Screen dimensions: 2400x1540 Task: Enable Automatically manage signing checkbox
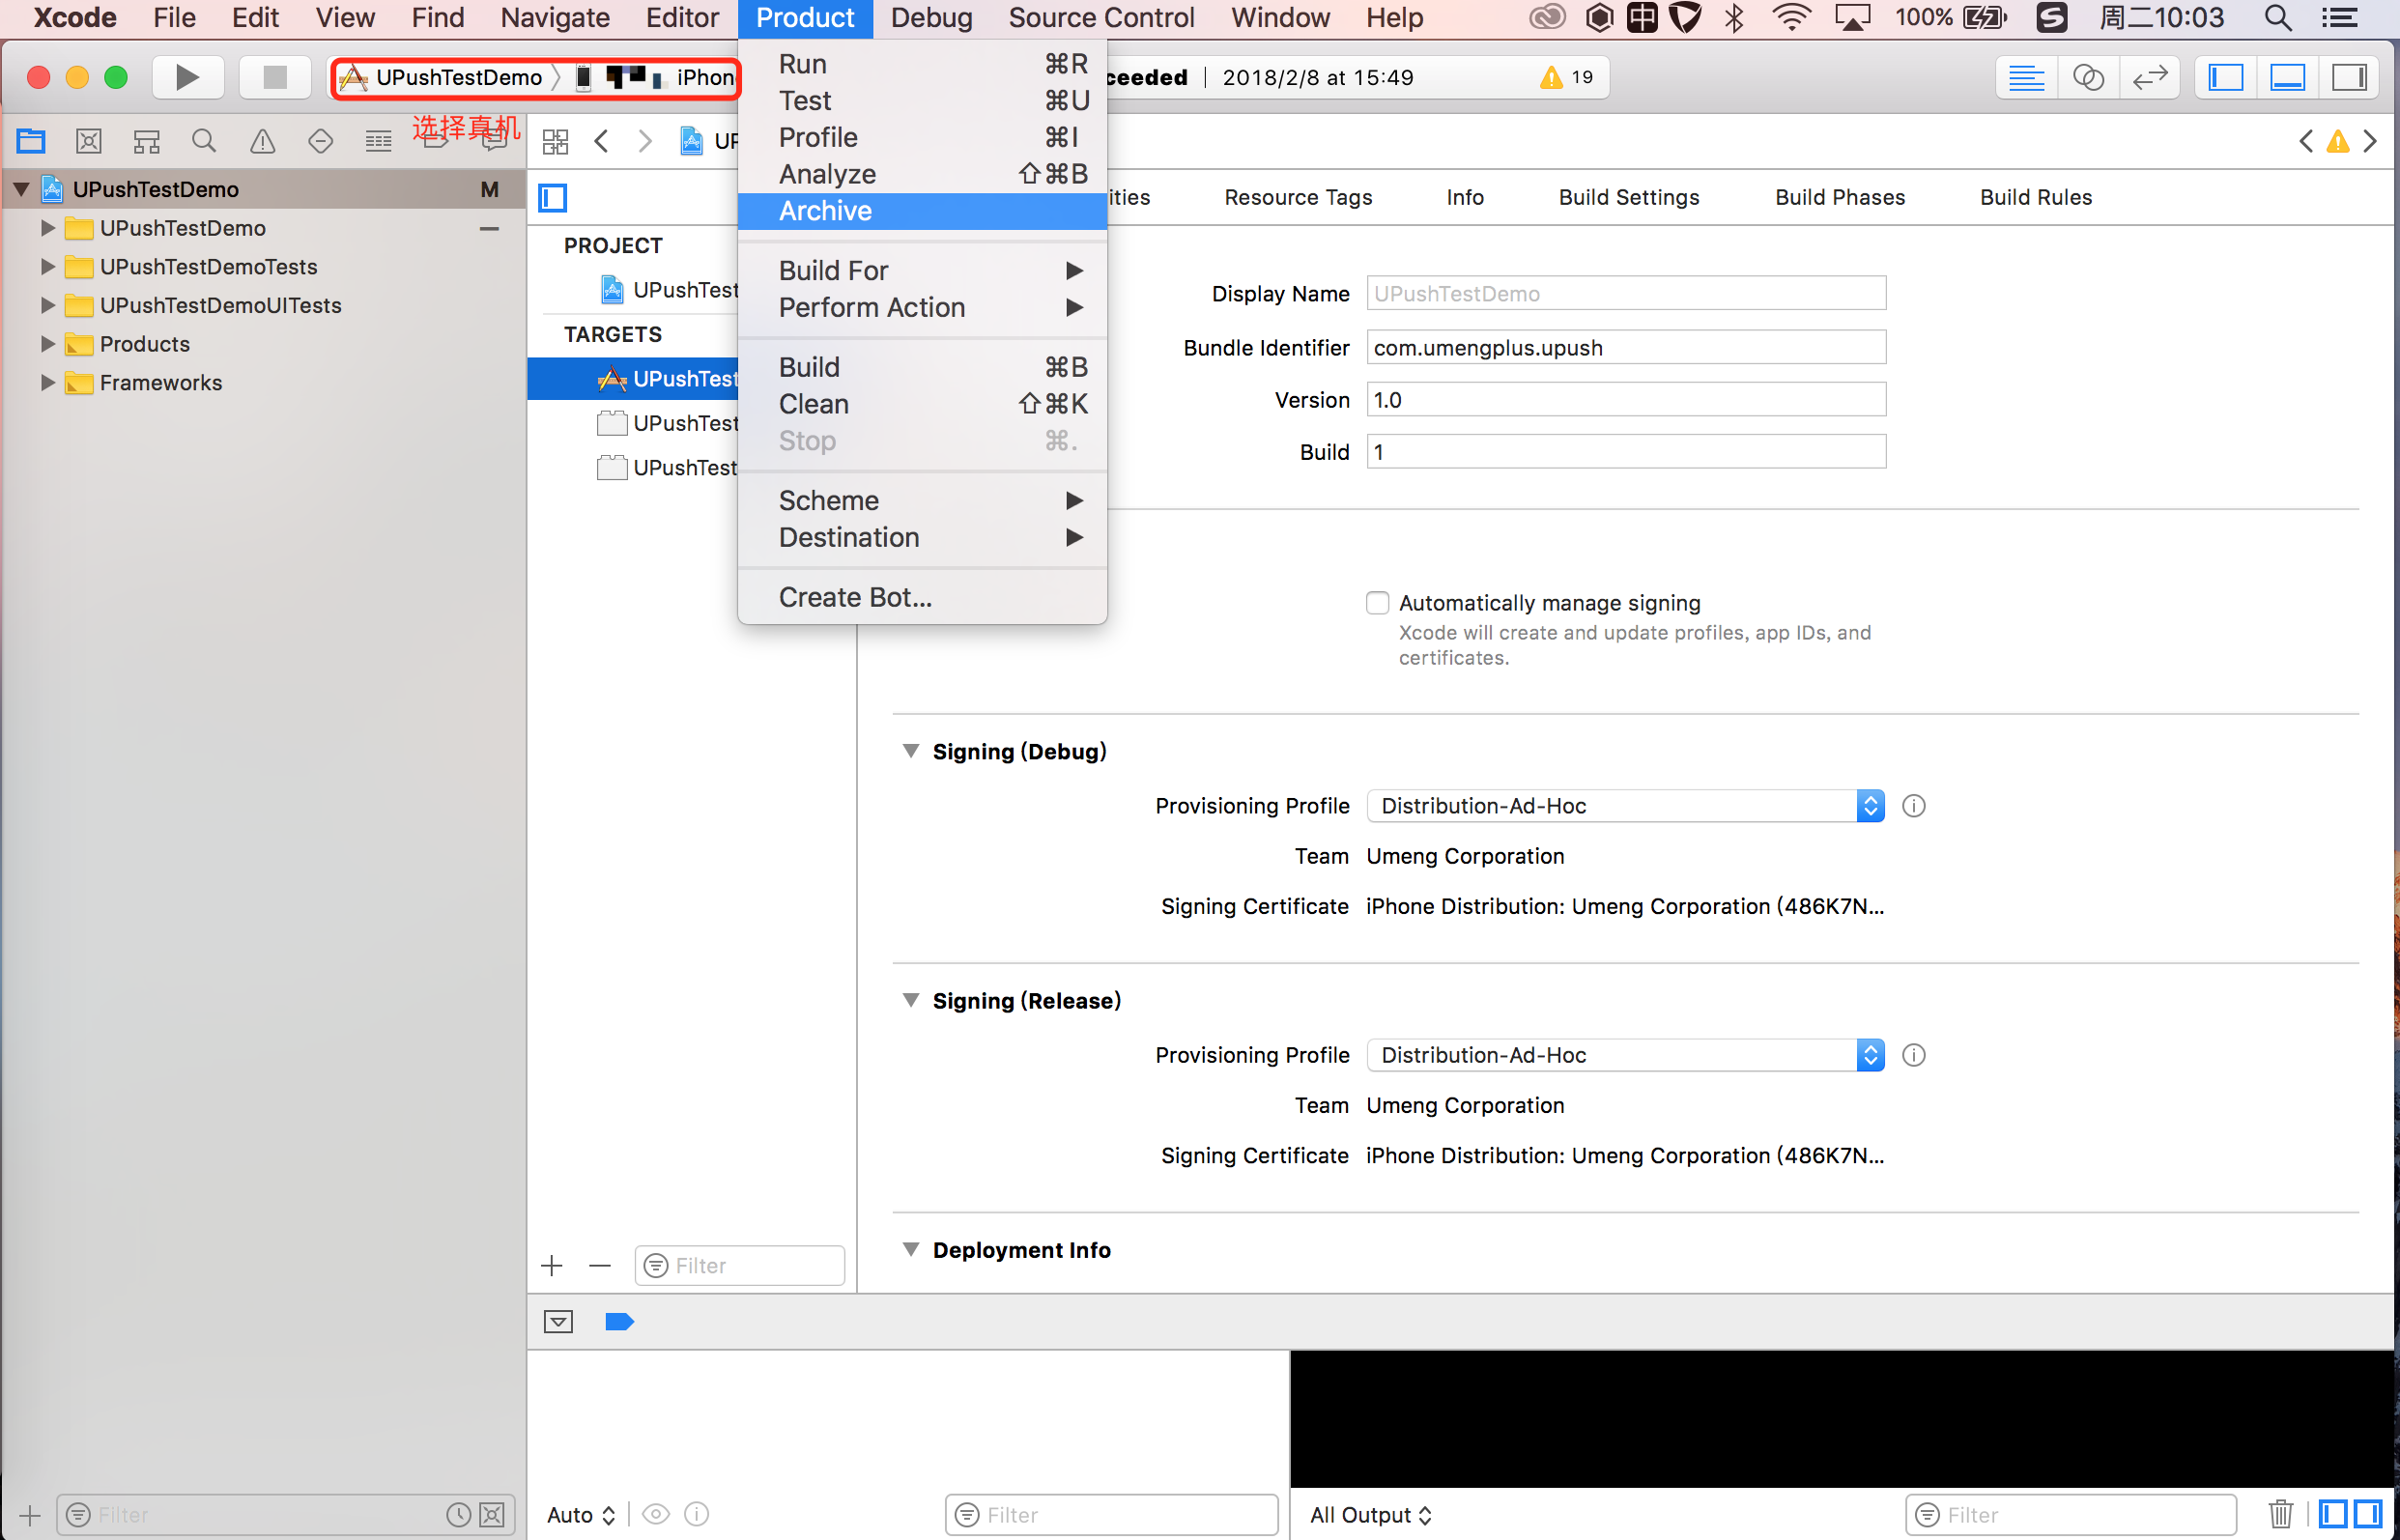click(1378, 603)
